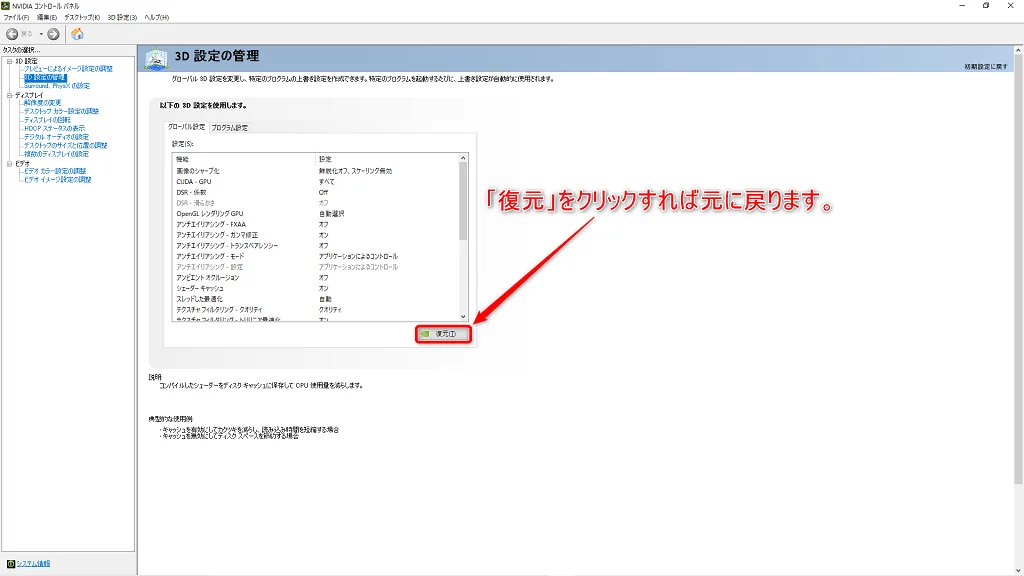Open the システム情報 link
The image size is (1024, 576).
pyautogui.click(x=33, y=564)
